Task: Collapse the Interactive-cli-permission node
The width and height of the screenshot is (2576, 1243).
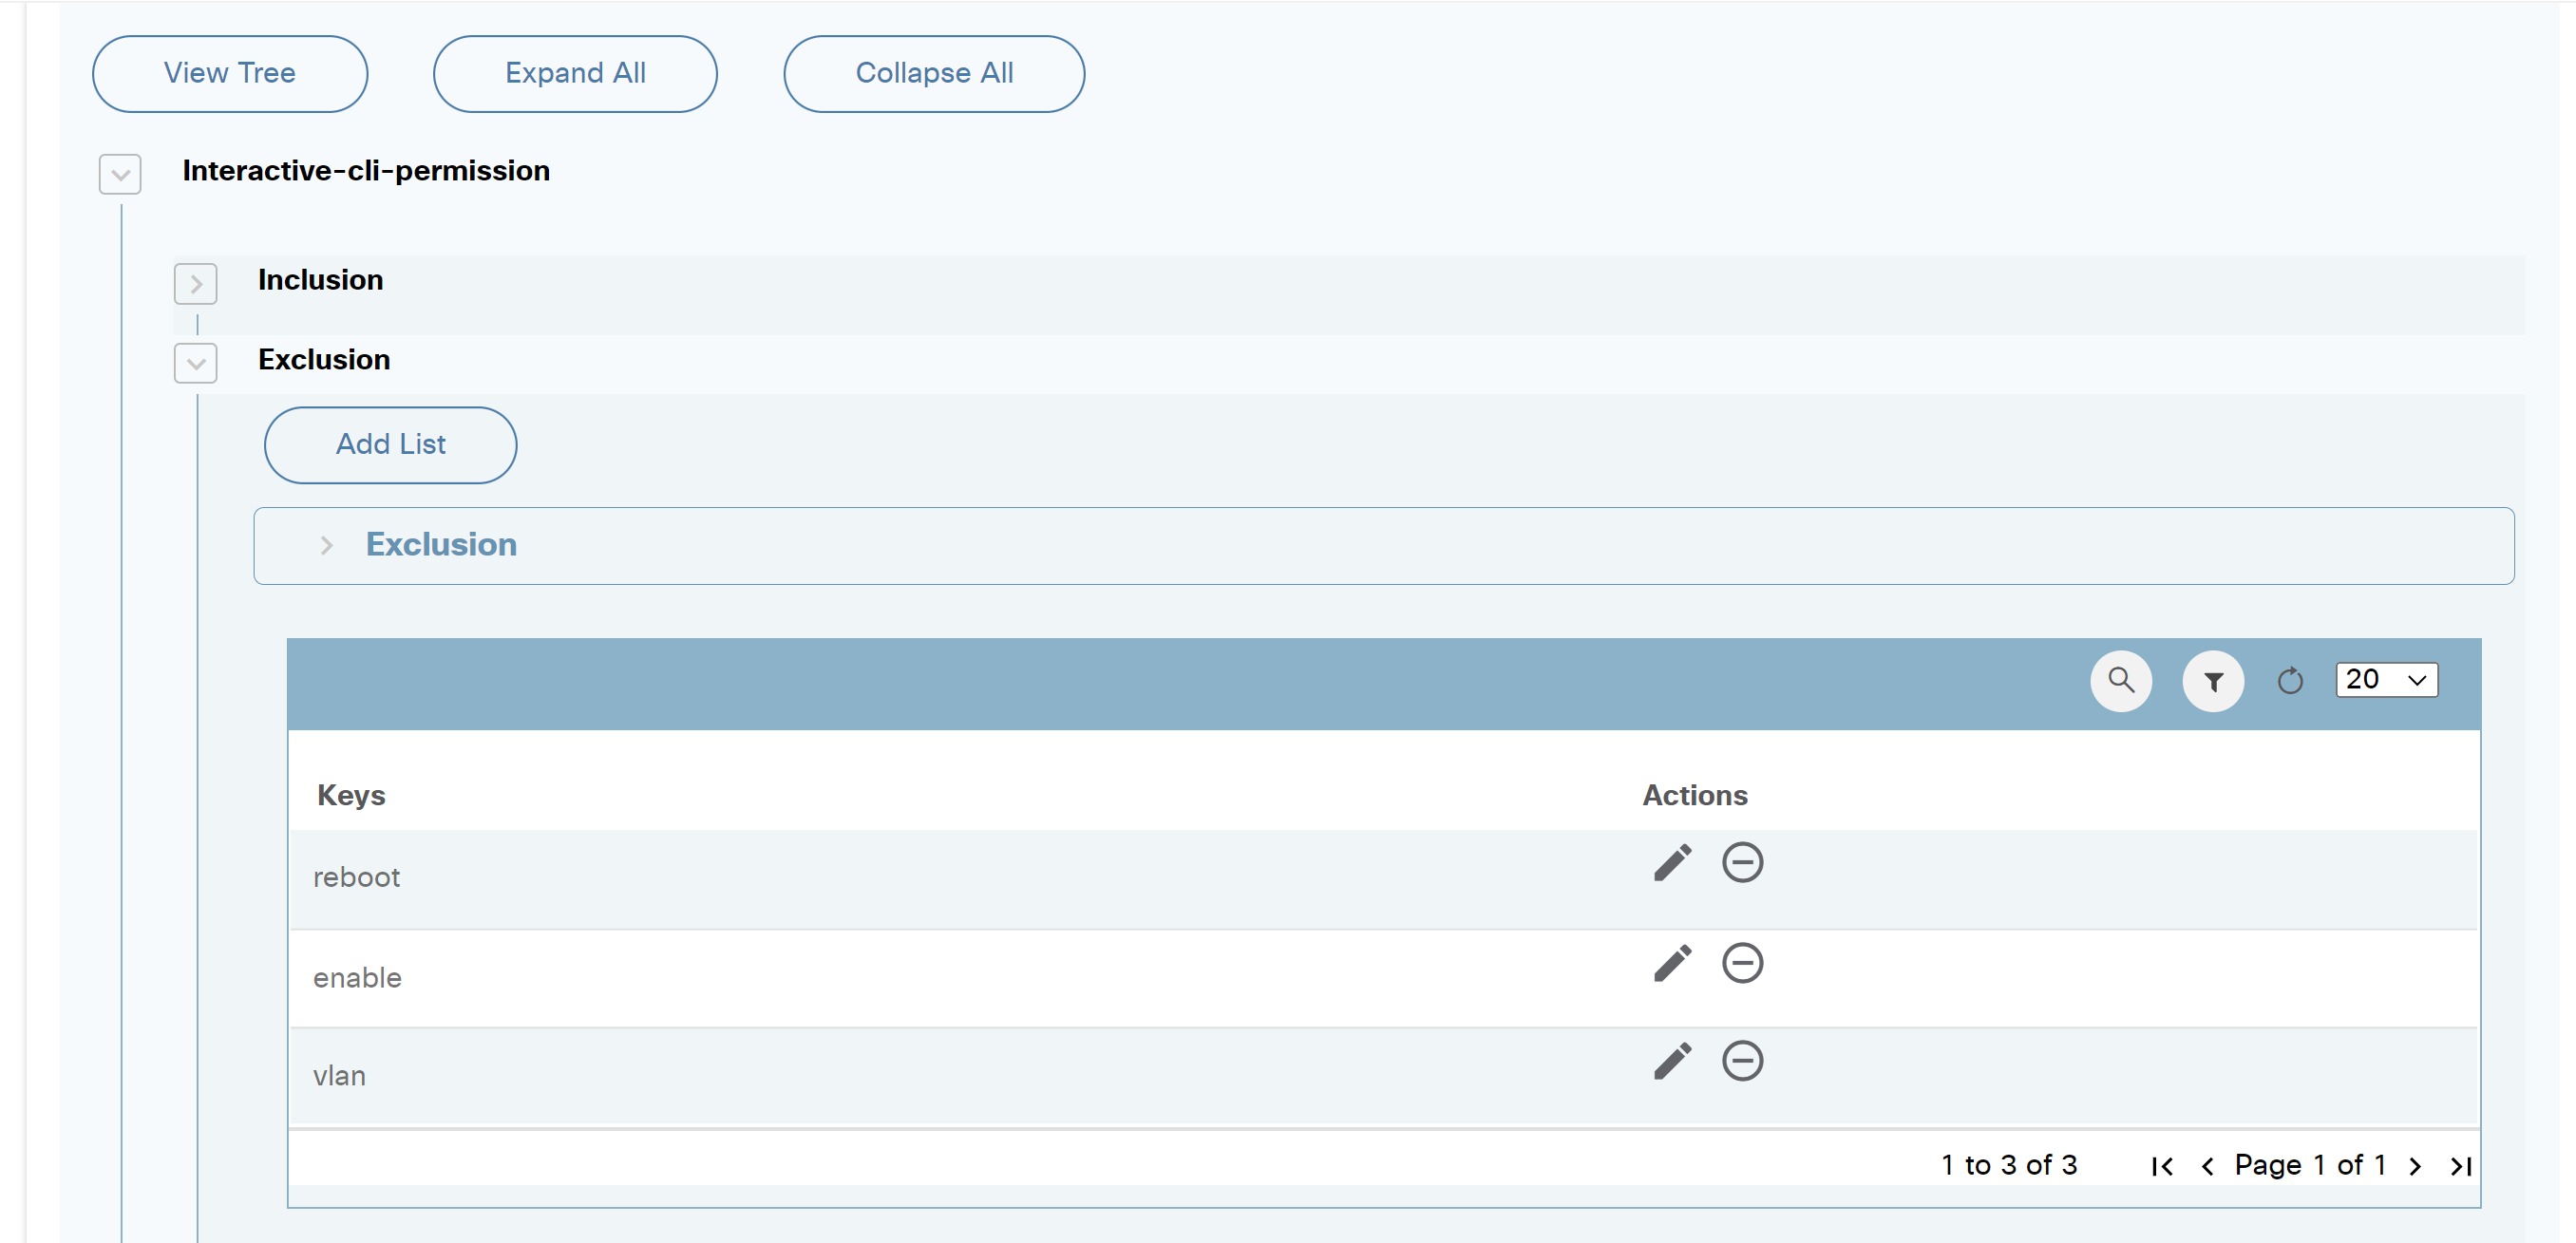Action: pos(120,175)
